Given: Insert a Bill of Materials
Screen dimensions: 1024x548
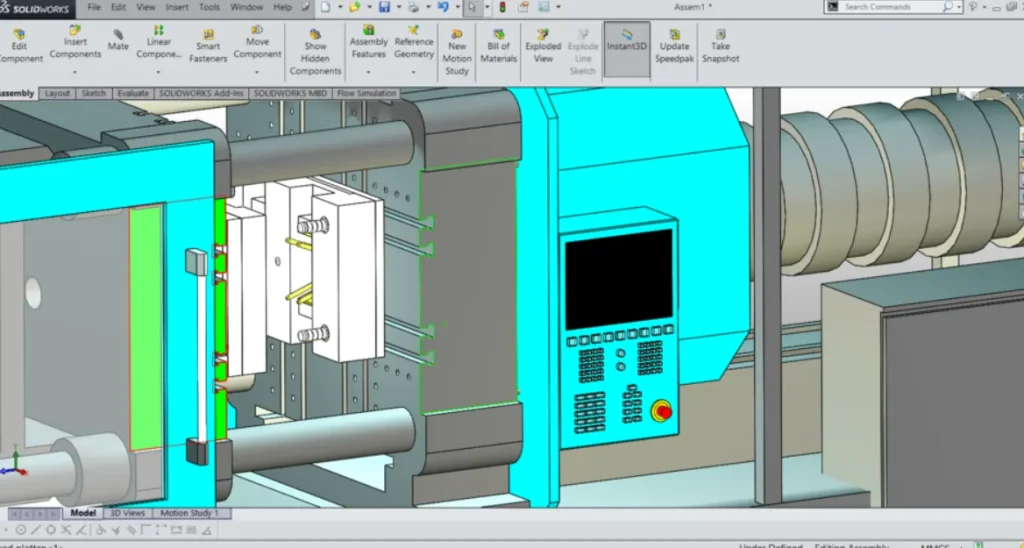Looking at the screenshot, I should click(499, 46).
